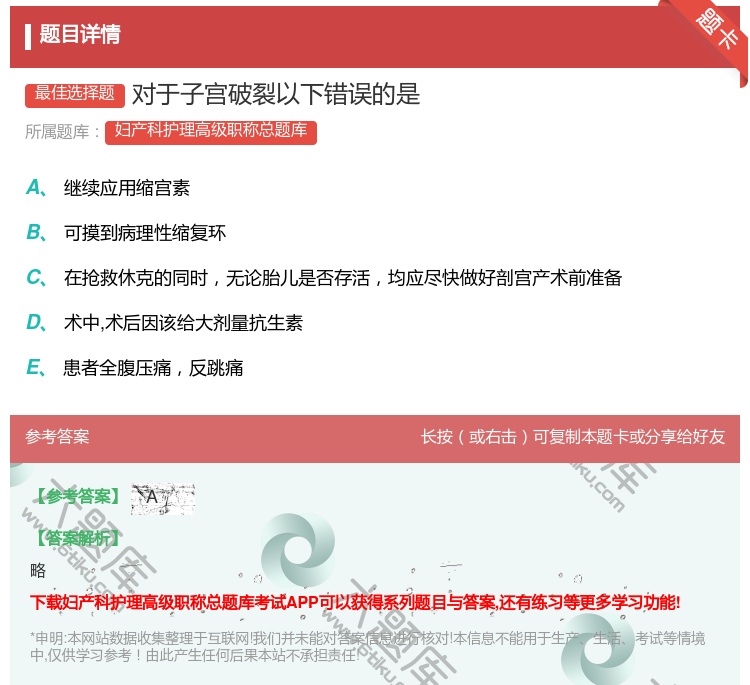The width and height of the screenshot is (750, 685).
Task: Click the letter E option marker
Action: 36,368
